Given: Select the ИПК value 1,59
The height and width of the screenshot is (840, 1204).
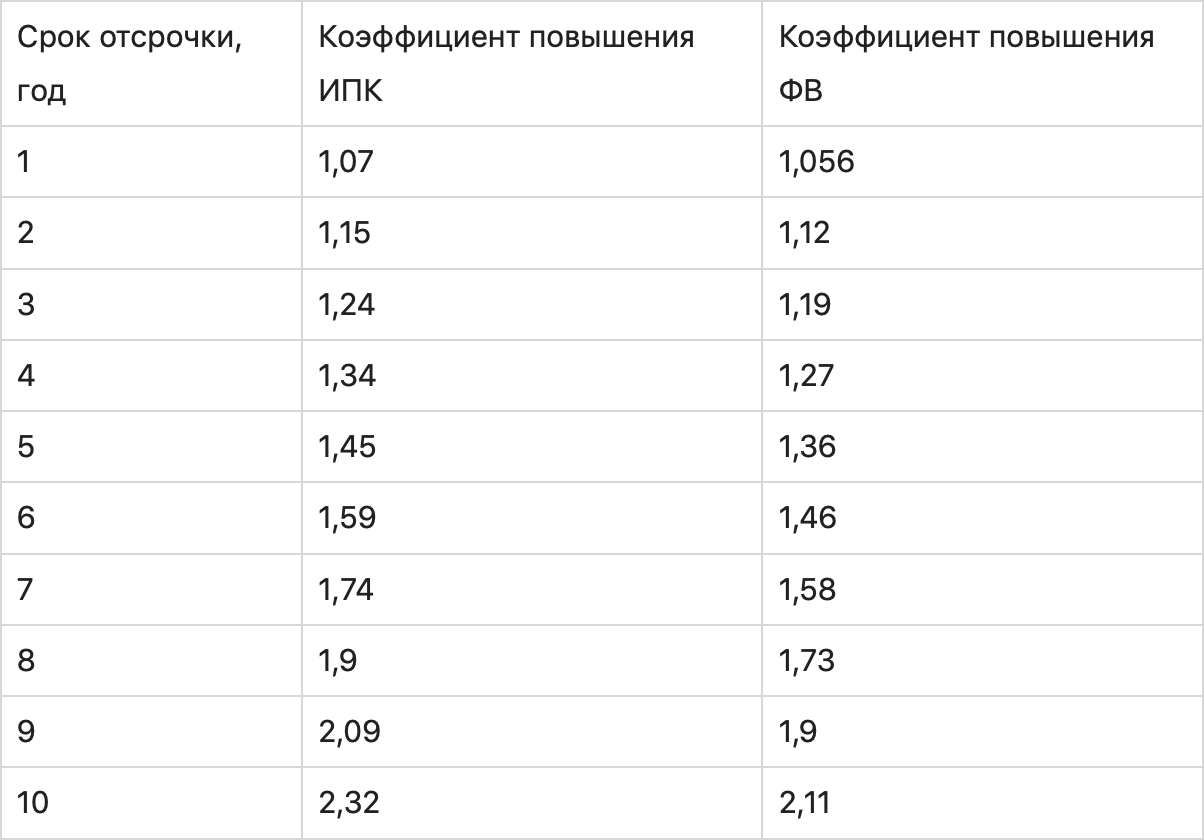Looking at the screenshot, I should [346, 518].
